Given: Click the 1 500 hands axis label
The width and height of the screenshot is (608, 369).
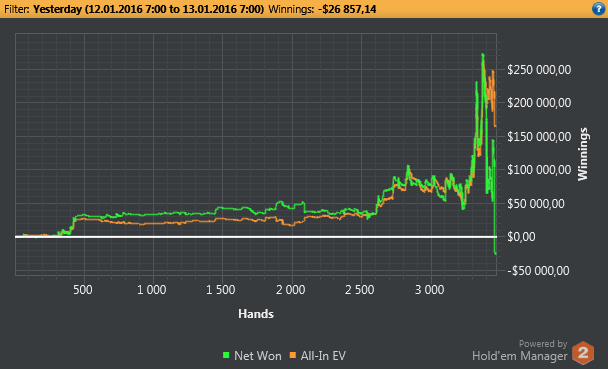Looking at the screenshot, I should click(221, 290).
